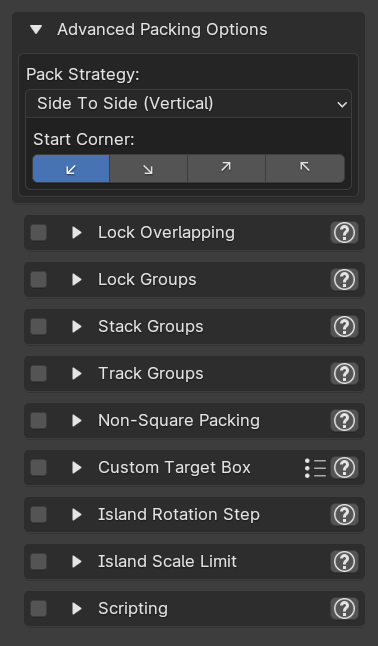Open the Pack Strategy dropdown
The width and height of the screenshot is (378, 646).
pyautogui.click(x=188, y=103)
